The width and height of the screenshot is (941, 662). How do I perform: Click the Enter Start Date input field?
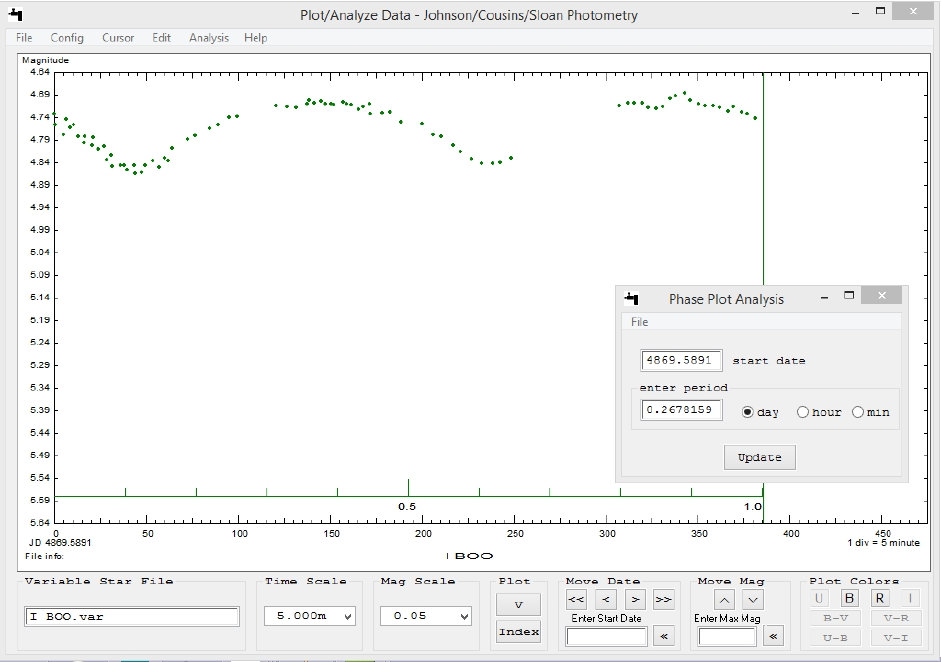[607, 636]
